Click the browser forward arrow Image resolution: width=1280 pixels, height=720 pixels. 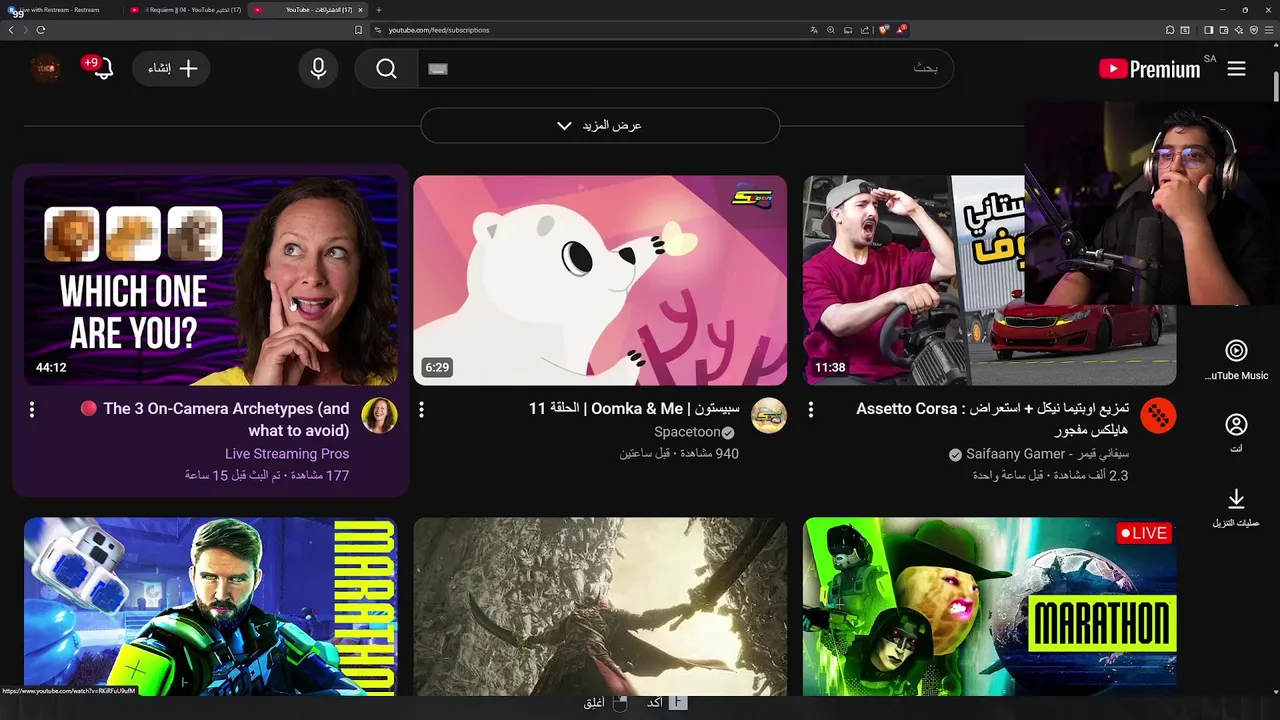tap(26, 30)
